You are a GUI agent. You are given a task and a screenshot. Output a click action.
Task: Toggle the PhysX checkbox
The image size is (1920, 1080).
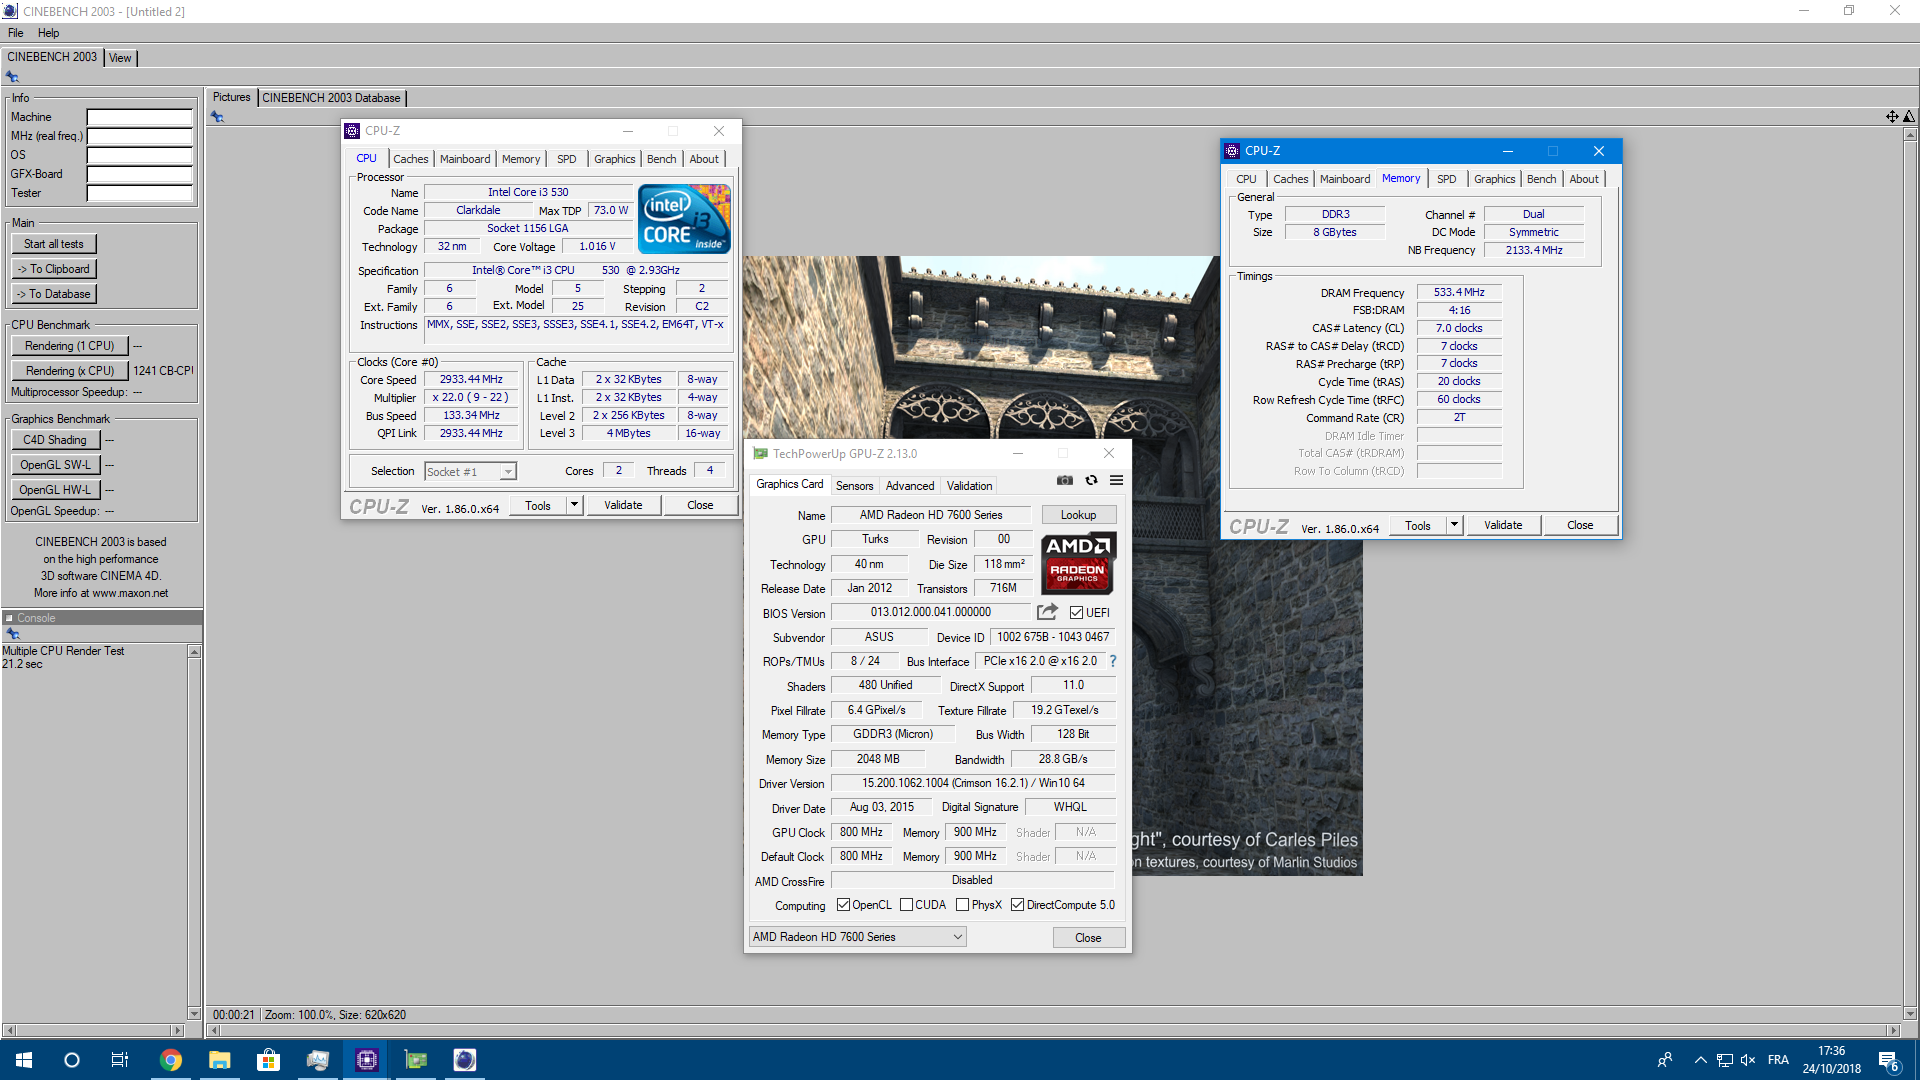point(962,905)
